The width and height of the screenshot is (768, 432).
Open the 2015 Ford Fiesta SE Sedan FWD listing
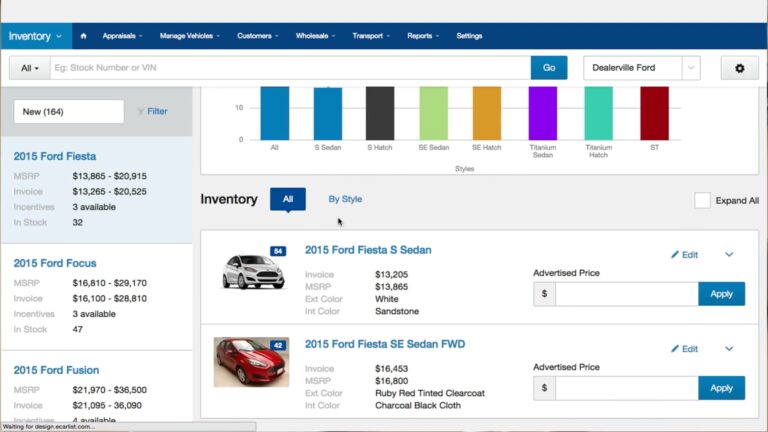pyautogui.click(x=385, y=344)
